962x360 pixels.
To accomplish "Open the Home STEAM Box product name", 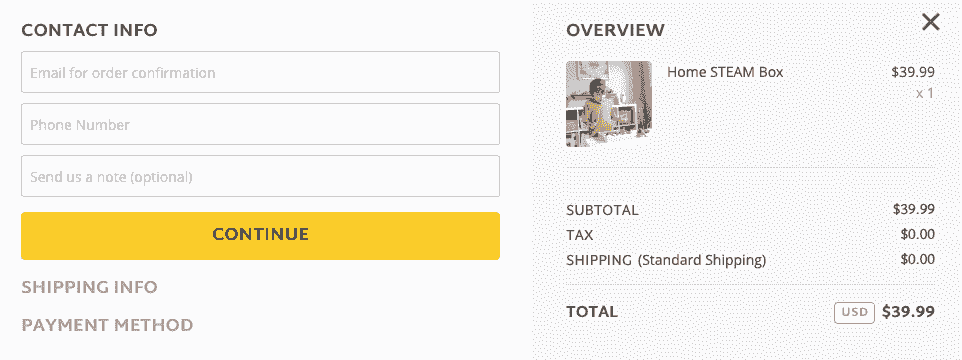I will [725, 72].
